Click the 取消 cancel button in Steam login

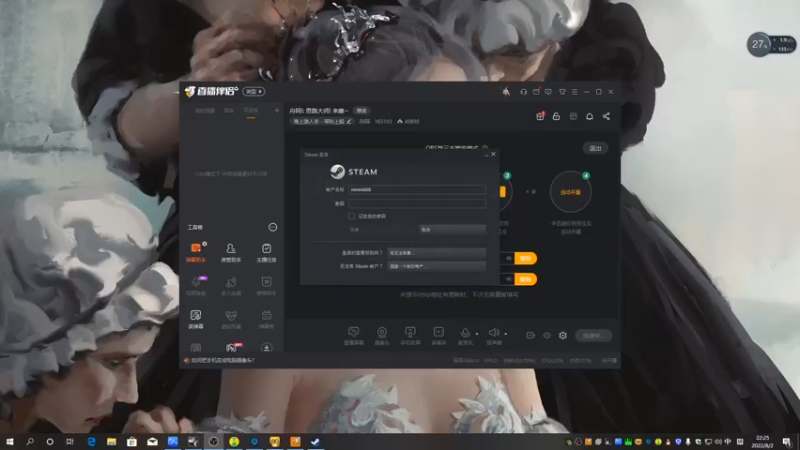tap(452, 230)
